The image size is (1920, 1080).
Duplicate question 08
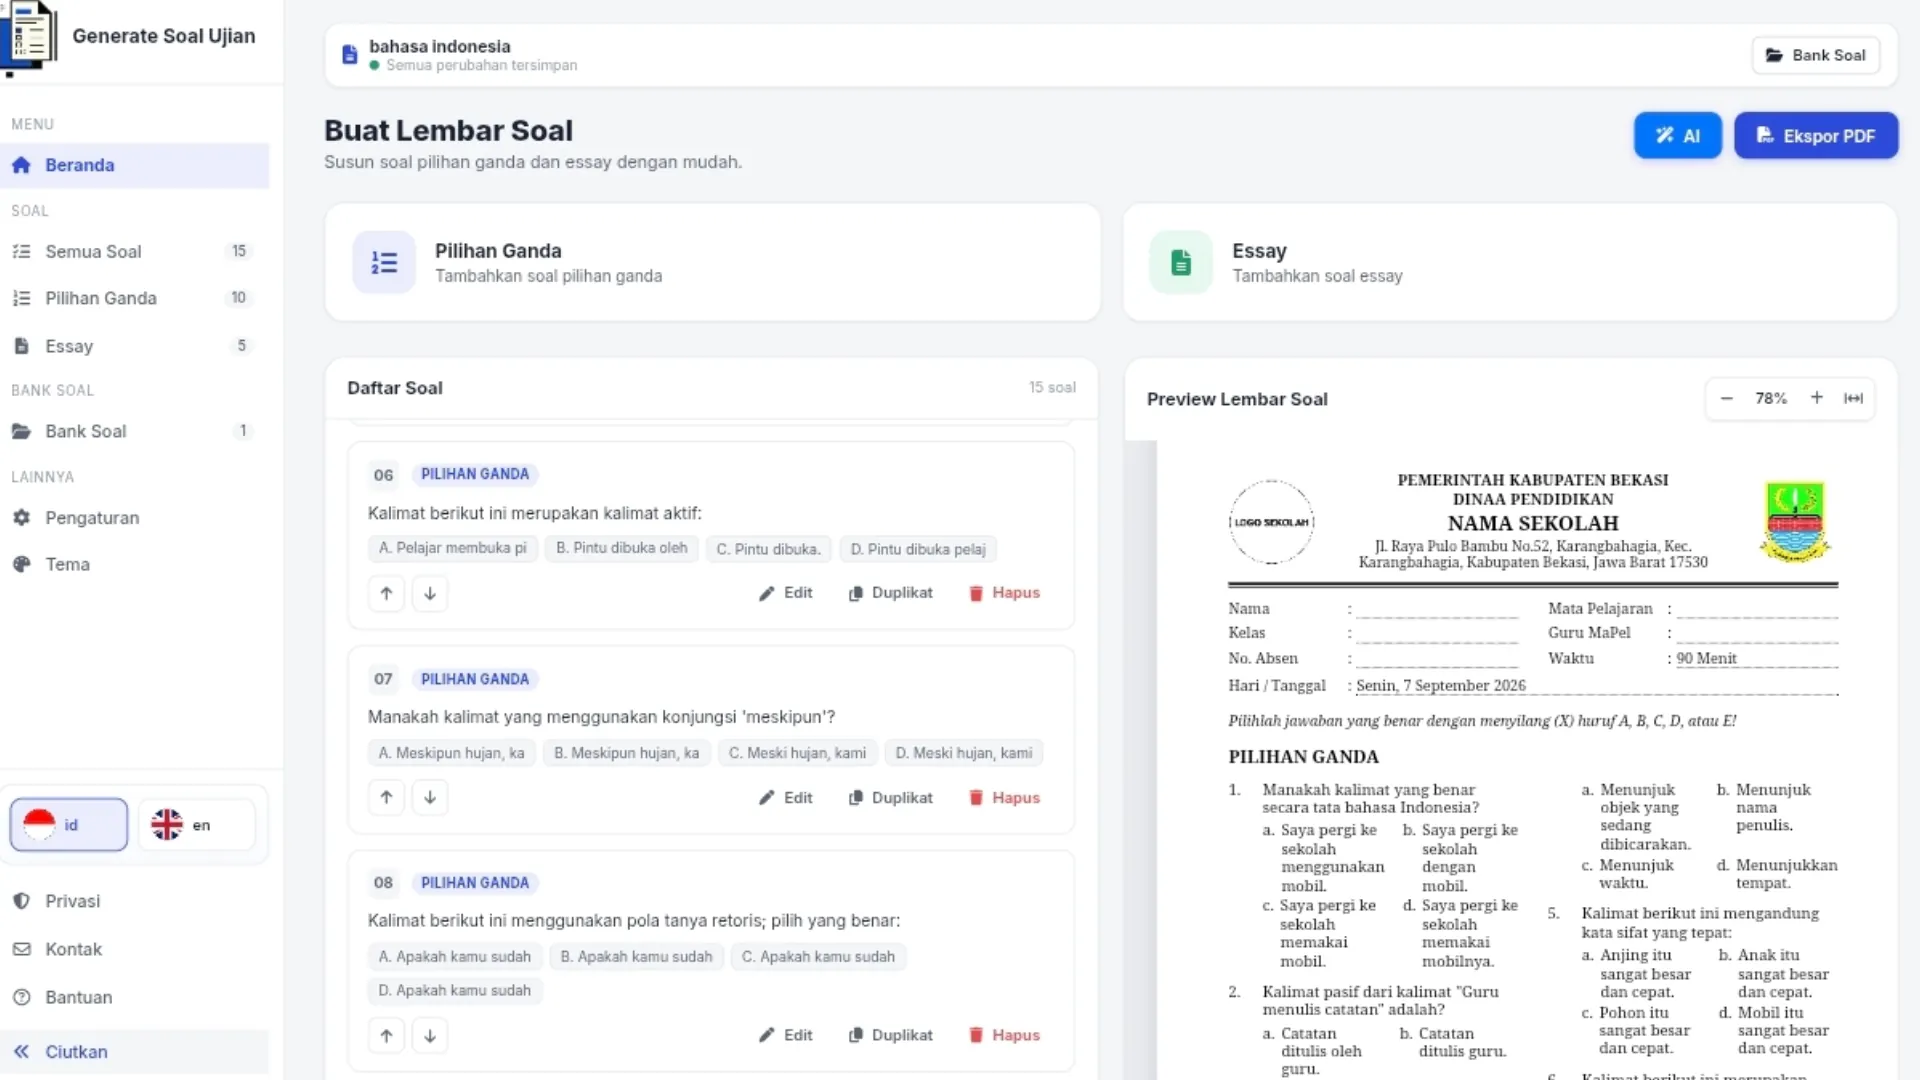pyautogui.click(x=891, y=1035)
